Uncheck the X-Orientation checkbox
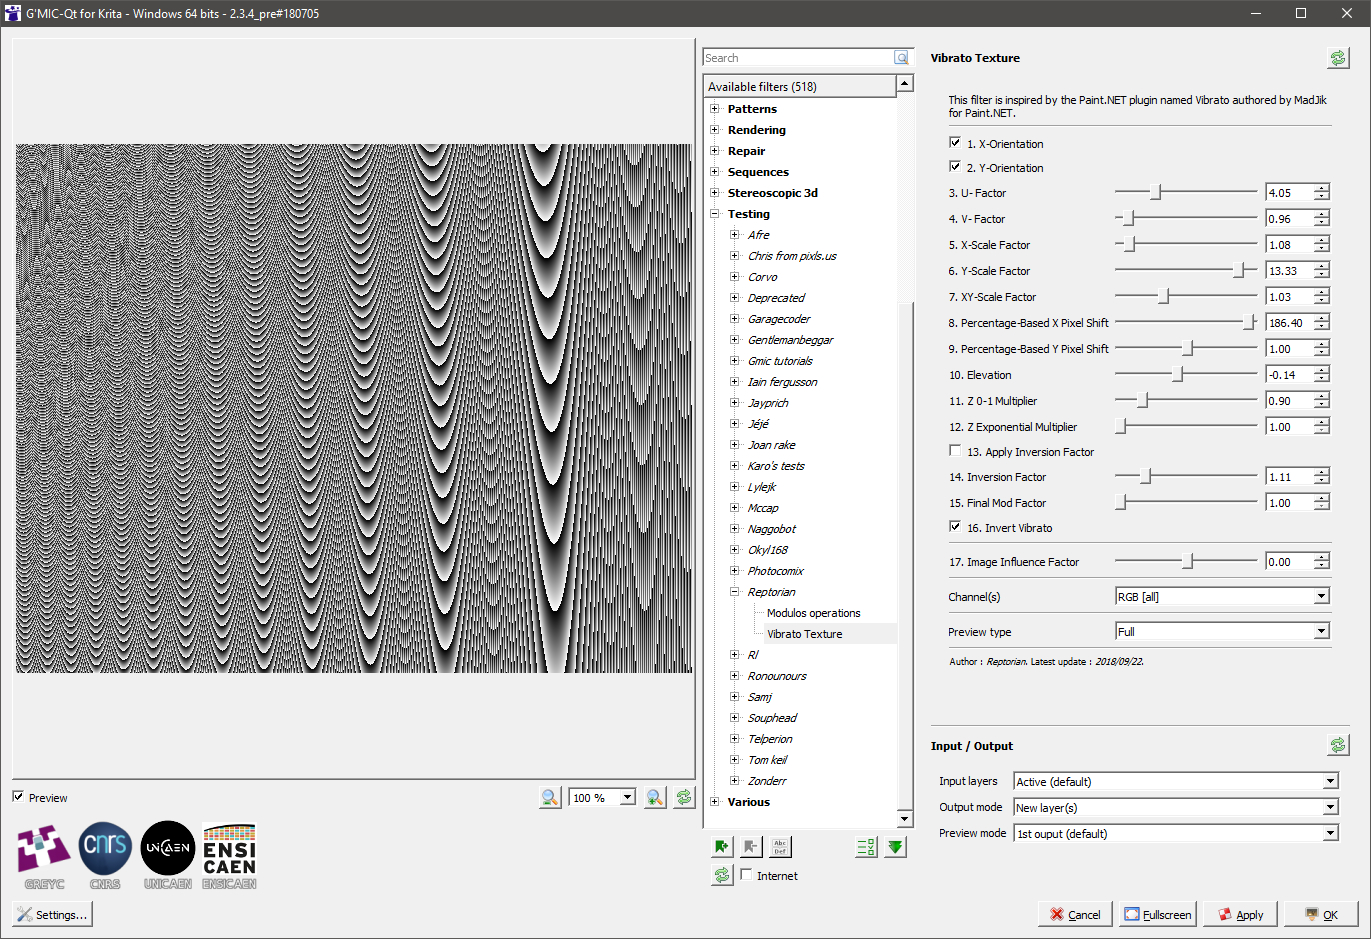This screenshot has width=1371, height=939. point(955,143)
